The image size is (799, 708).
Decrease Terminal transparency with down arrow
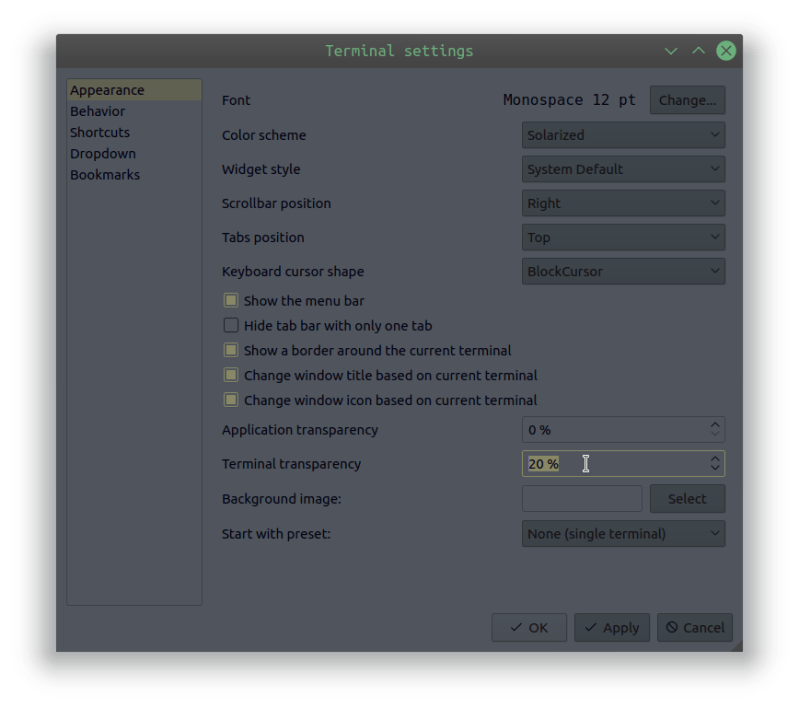(715, 469)
